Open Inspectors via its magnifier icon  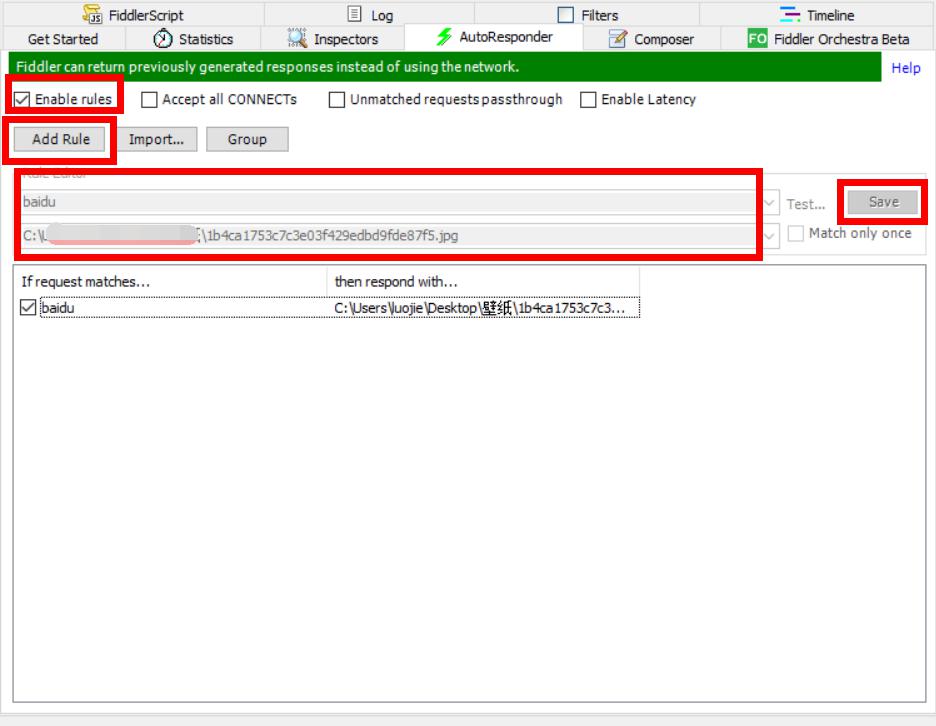(x=297, y=39)
